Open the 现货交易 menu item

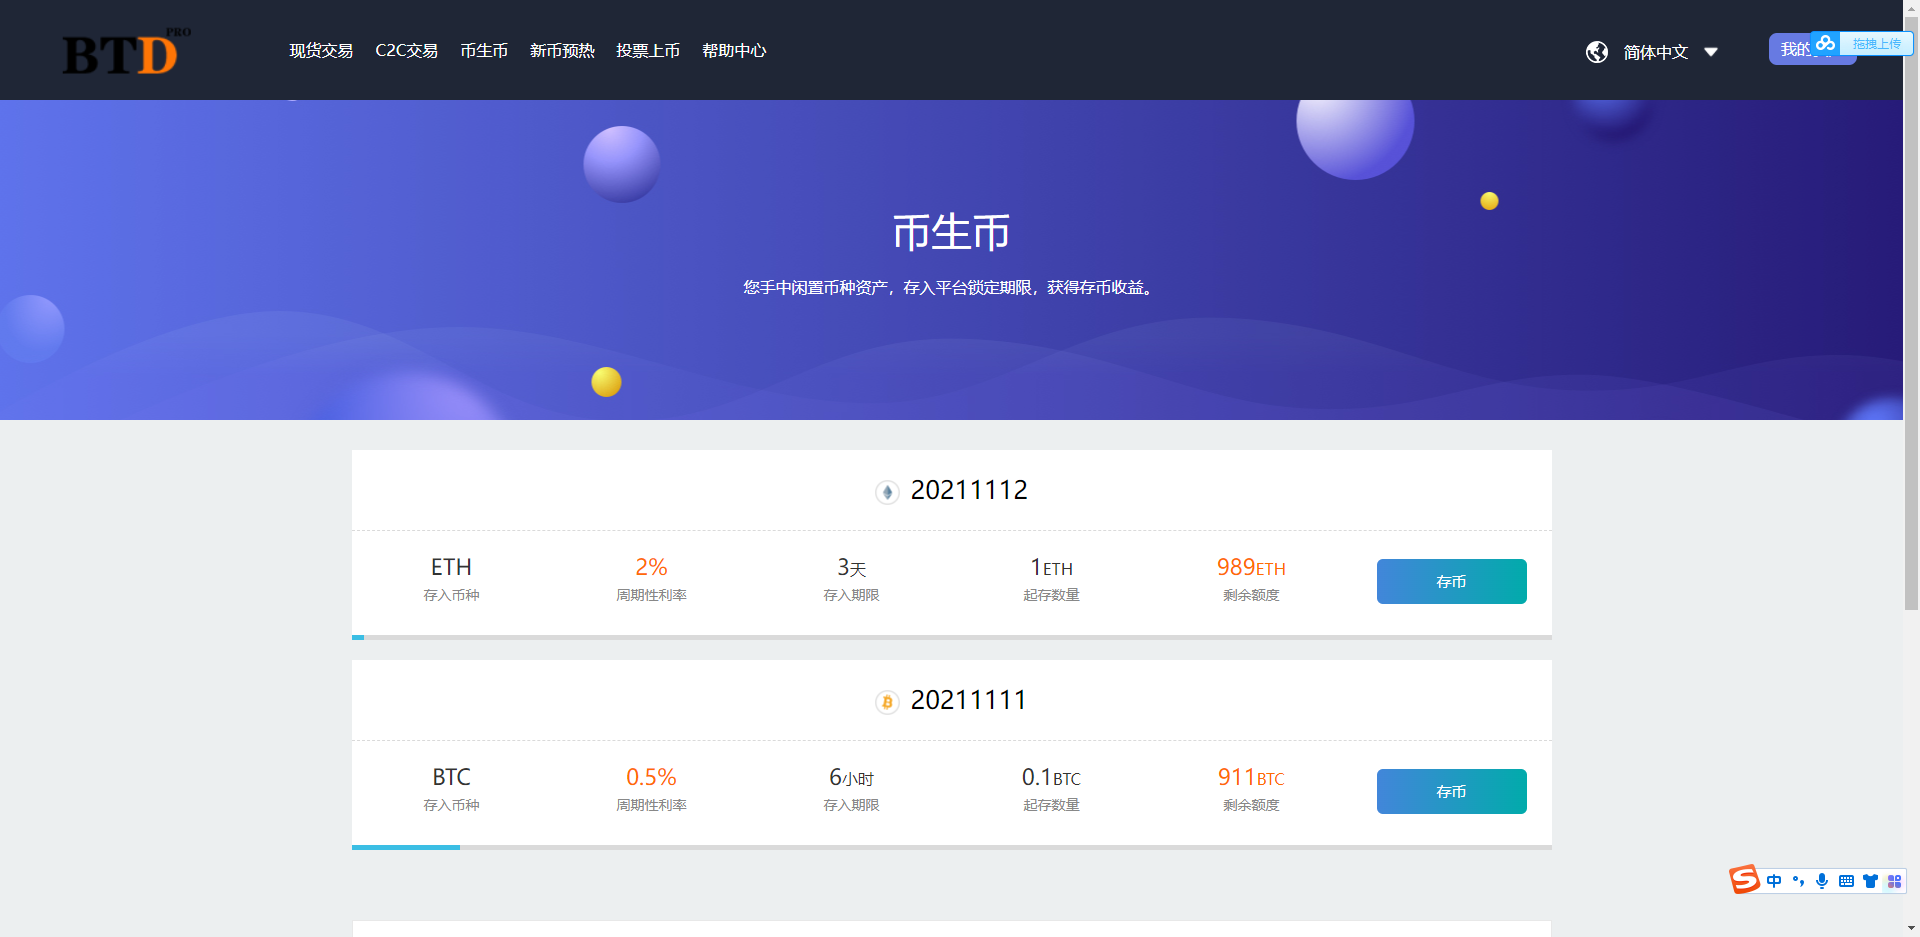[321, 50]
